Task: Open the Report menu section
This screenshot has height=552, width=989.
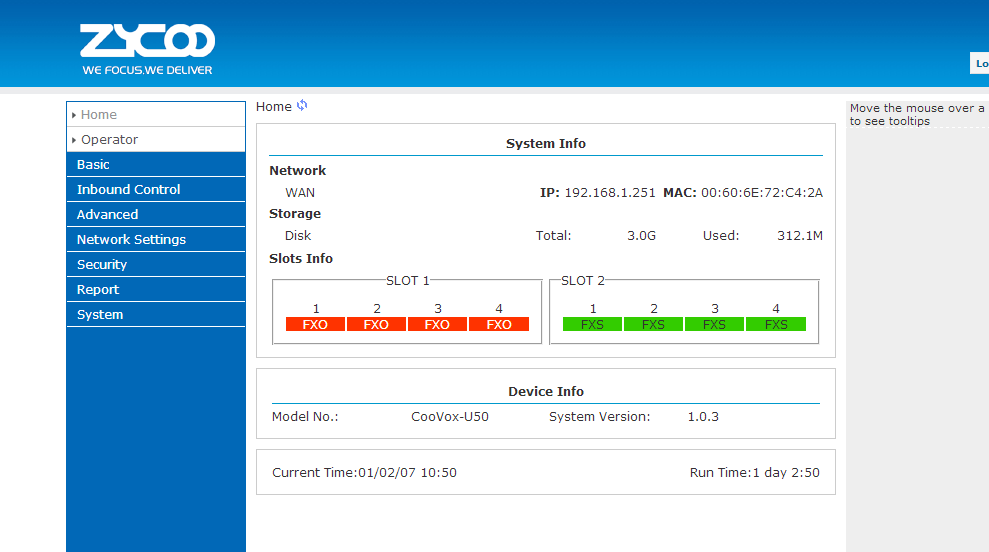Action: [x=98, y=290]
